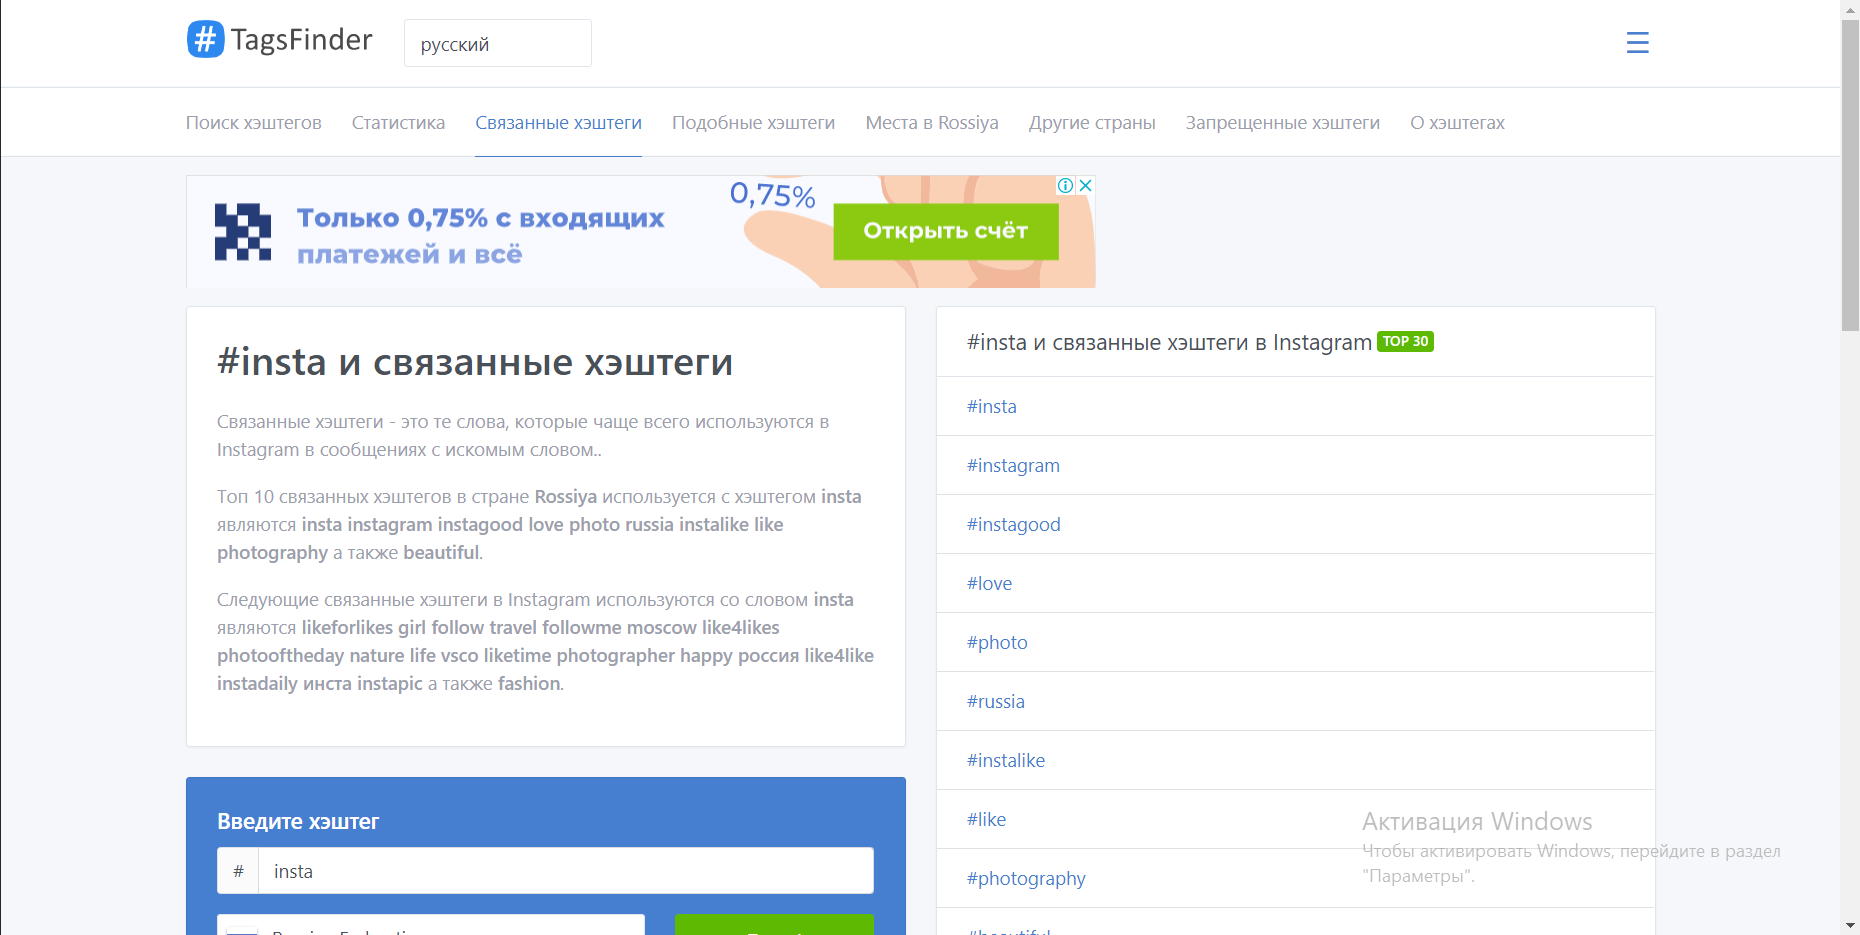Click the Введите хэштег heading

pyautogui.click(x=298, y=821)
